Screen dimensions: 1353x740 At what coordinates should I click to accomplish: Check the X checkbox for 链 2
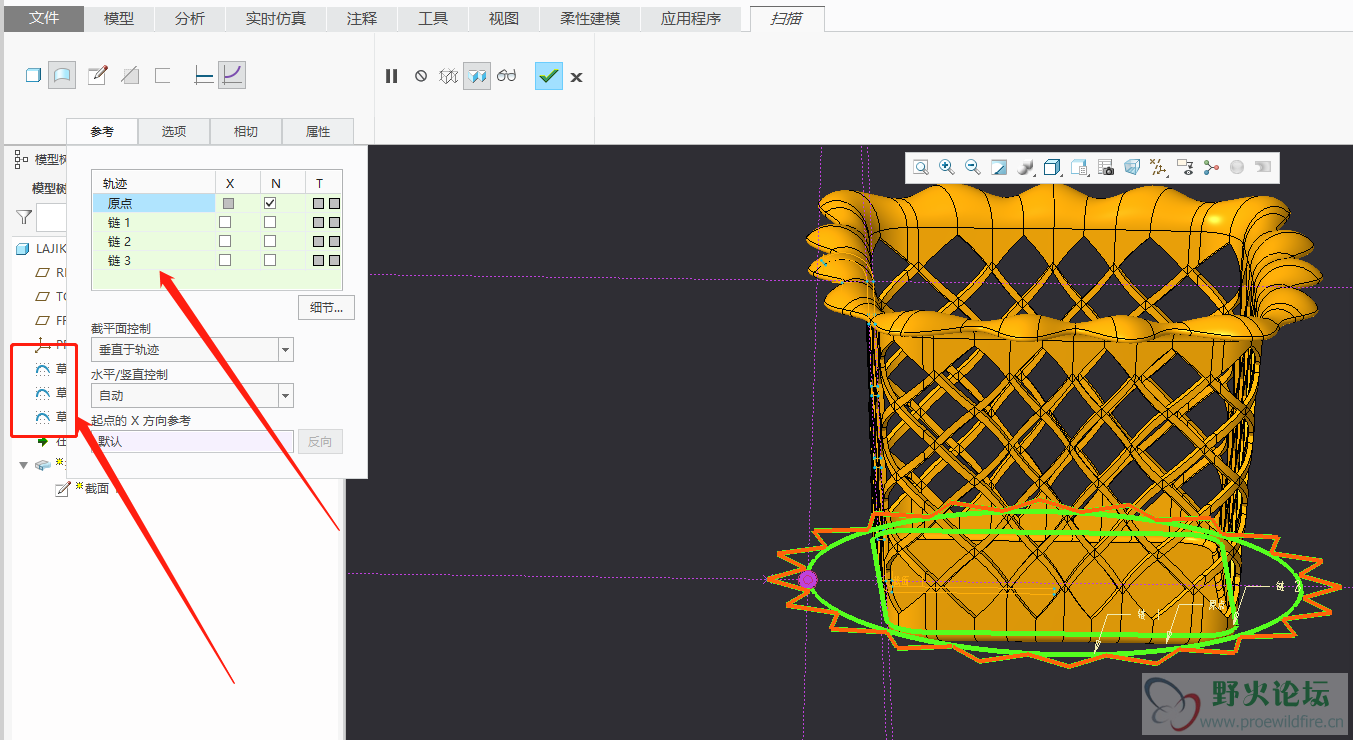click(x=225, y=241)
